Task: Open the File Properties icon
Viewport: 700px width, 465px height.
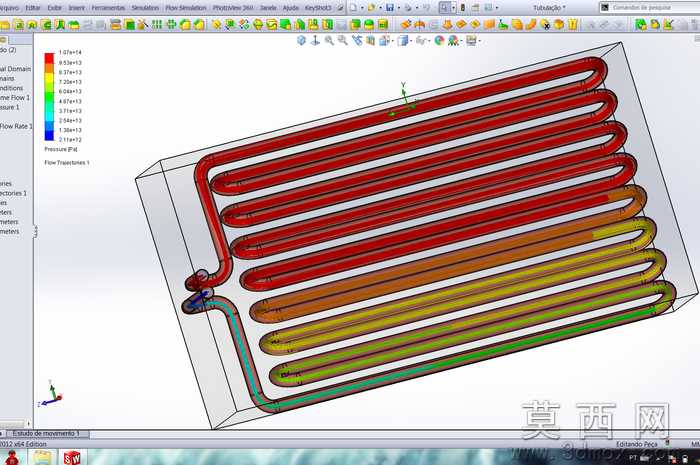Action: pyautogui.click(x=475, y=8)
